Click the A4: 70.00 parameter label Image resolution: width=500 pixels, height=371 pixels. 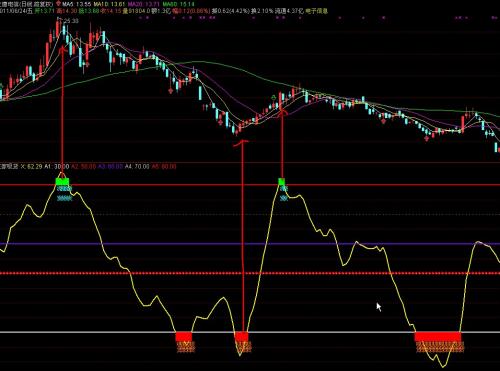pos(137,166)
